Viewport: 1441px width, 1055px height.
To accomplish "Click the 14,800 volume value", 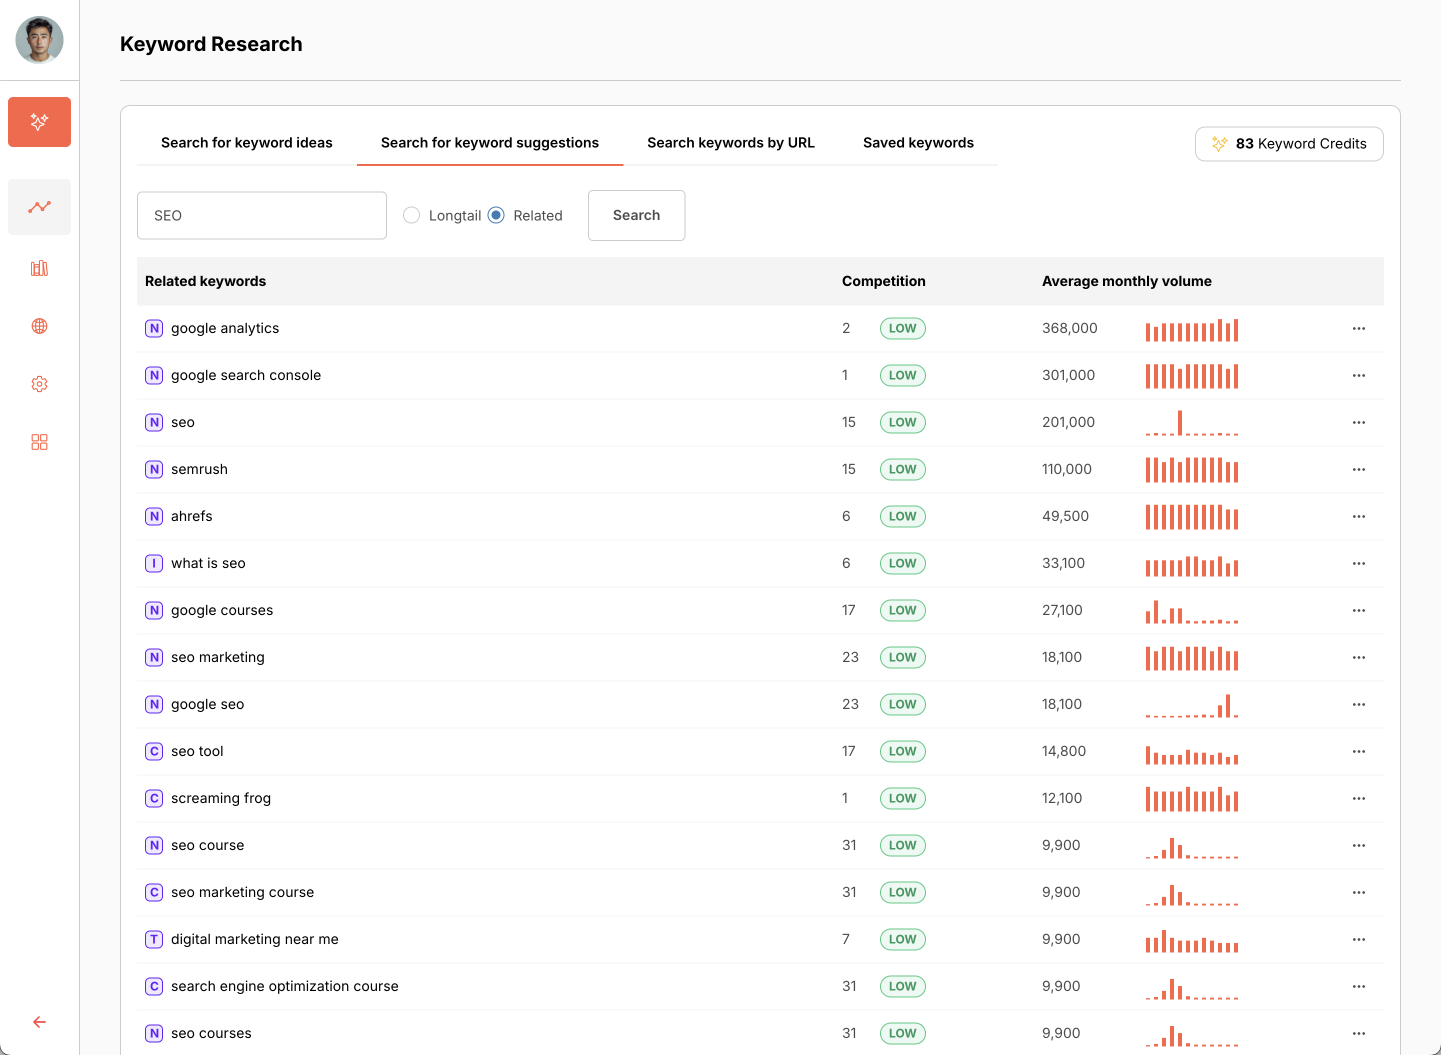I will coord(1064,751).
